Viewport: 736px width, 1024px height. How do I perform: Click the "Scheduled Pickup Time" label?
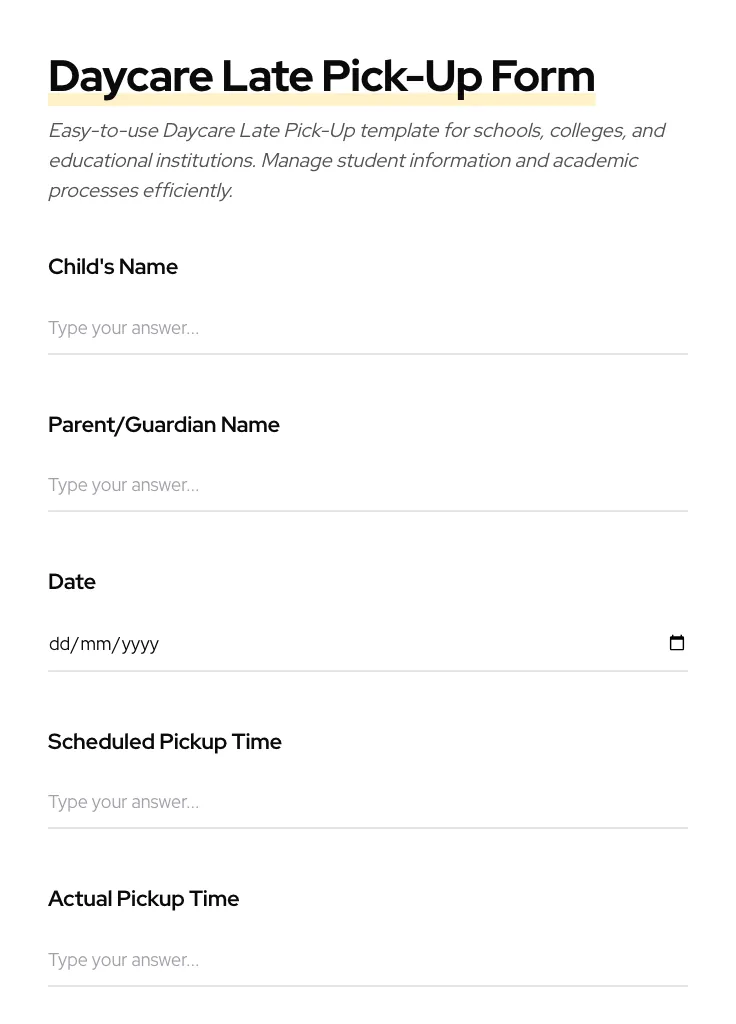165,742
